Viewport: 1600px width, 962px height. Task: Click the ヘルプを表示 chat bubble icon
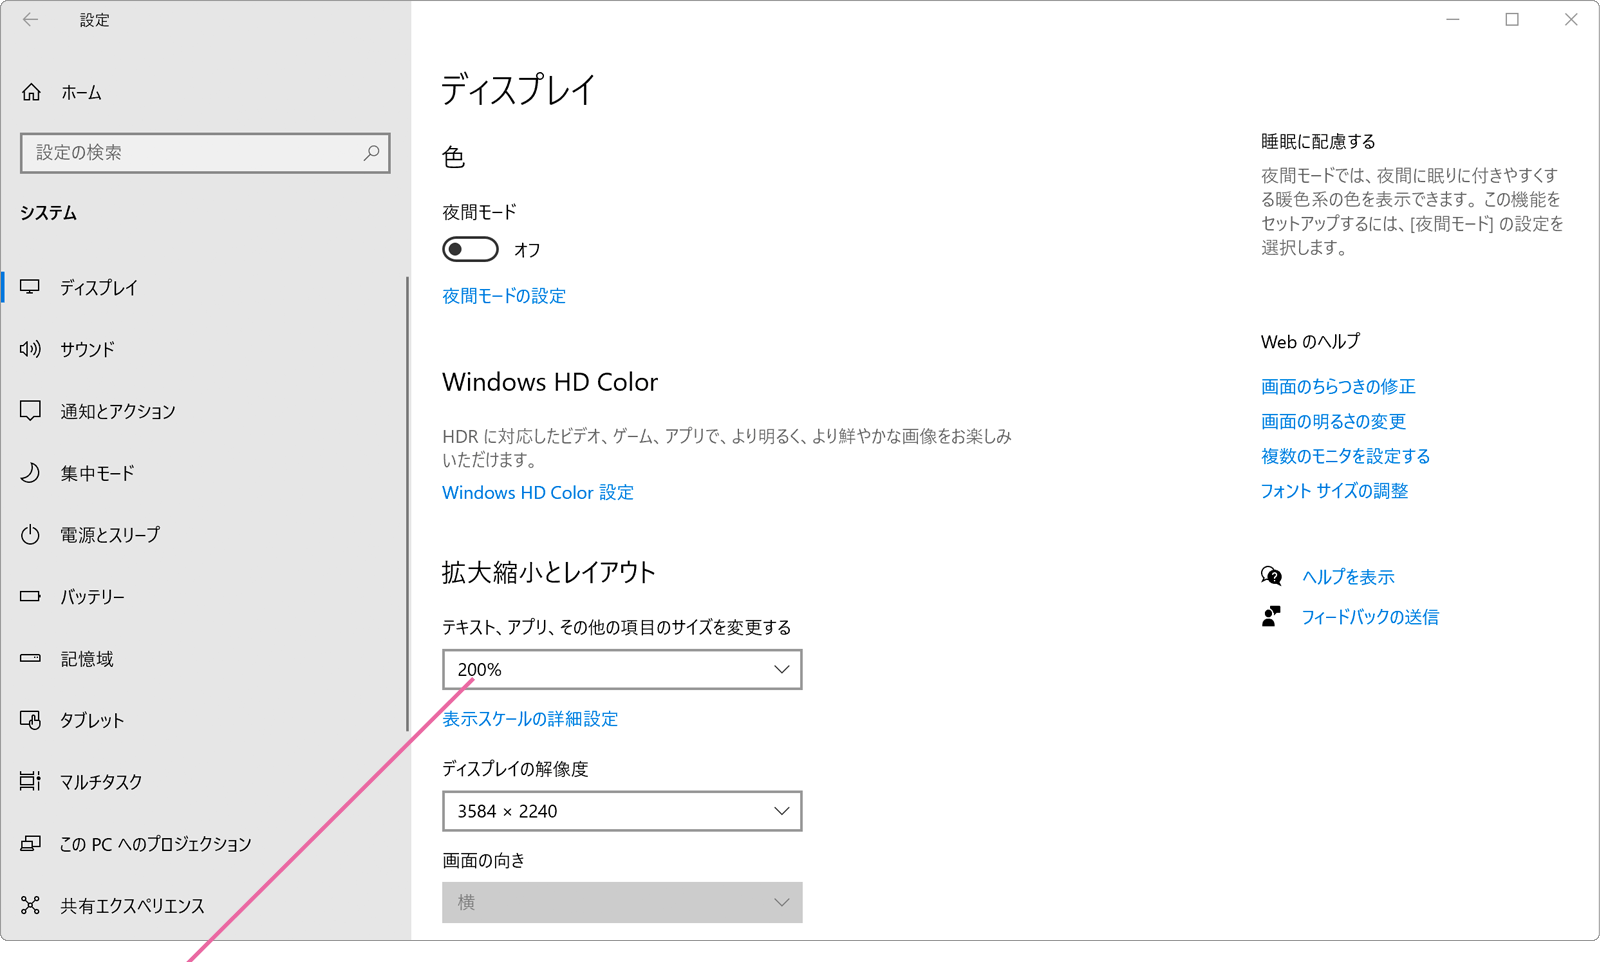[1271, 576]
